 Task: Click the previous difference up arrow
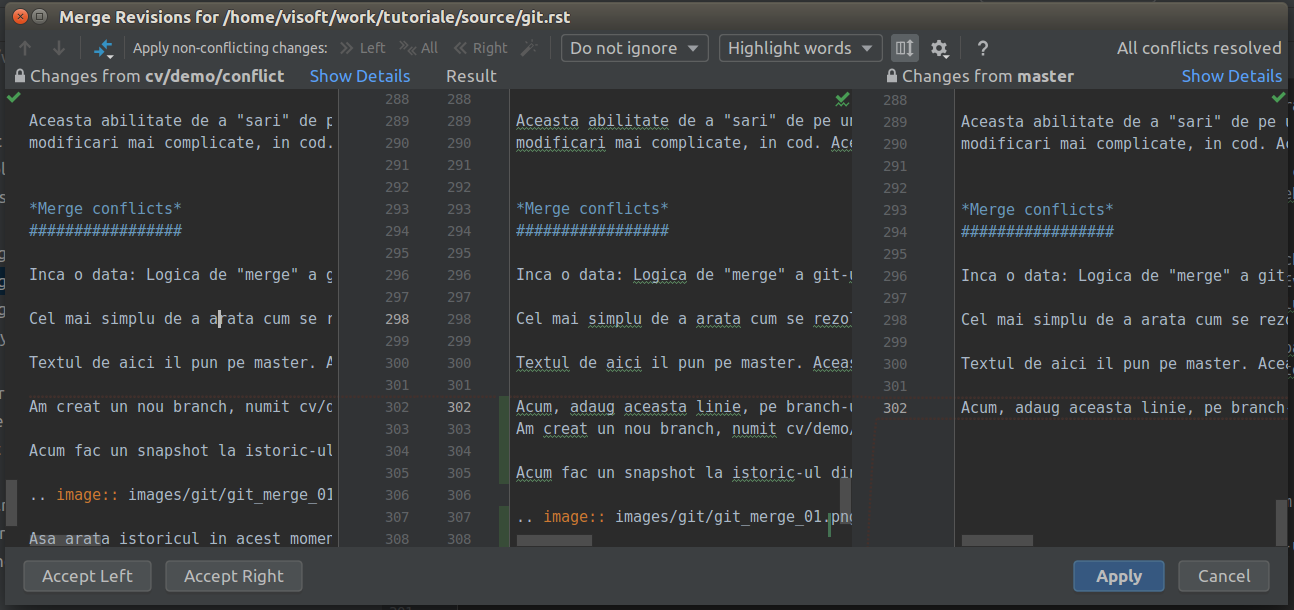pyautogui.click(x=26, y=48)
